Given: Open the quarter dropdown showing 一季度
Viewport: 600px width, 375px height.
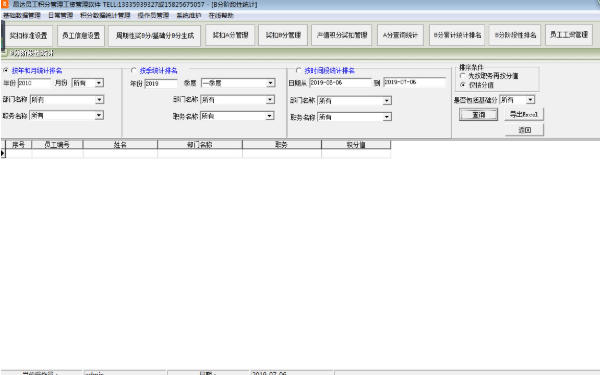Looking at the screenshot, I should 271,83.
